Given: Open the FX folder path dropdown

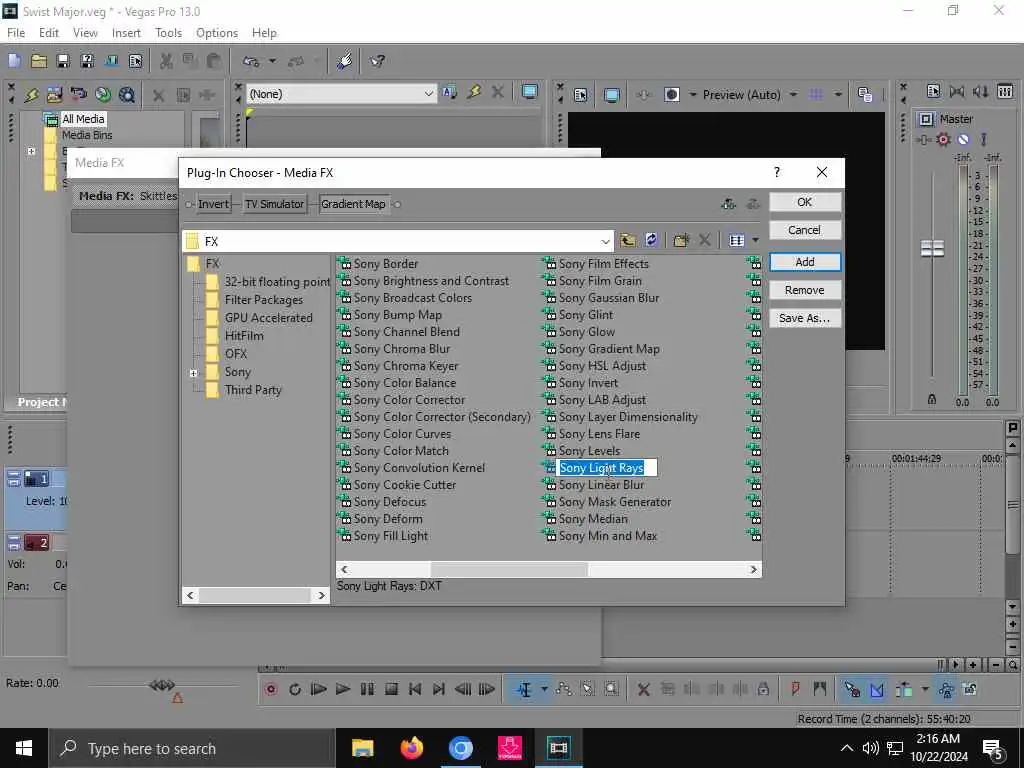Looking at the screenshot, I should point(605,242).
